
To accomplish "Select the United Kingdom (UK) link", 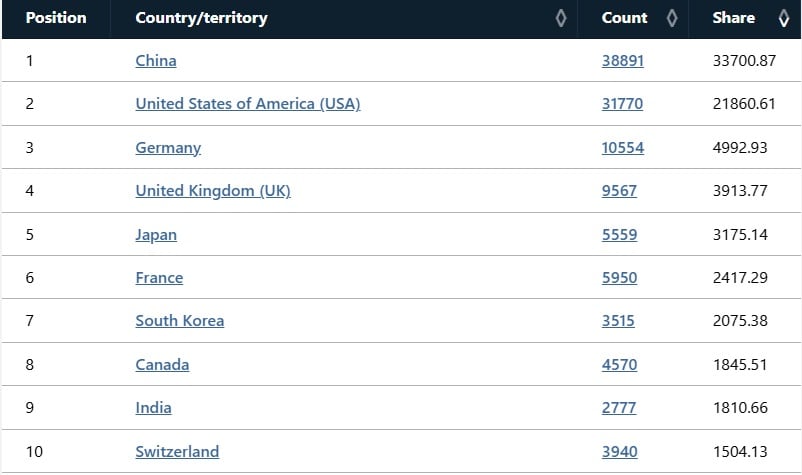I will tap(213, 191).
